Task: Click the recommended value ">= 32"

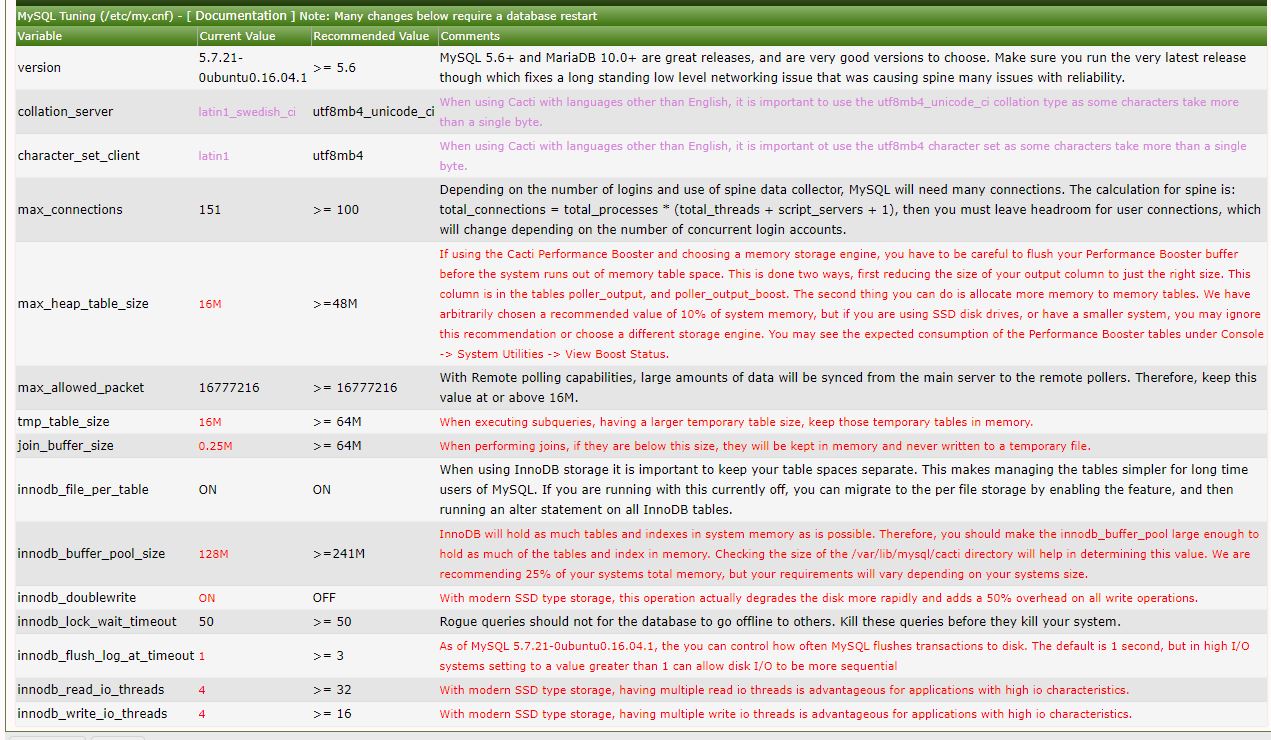Action: pos(332,690)
